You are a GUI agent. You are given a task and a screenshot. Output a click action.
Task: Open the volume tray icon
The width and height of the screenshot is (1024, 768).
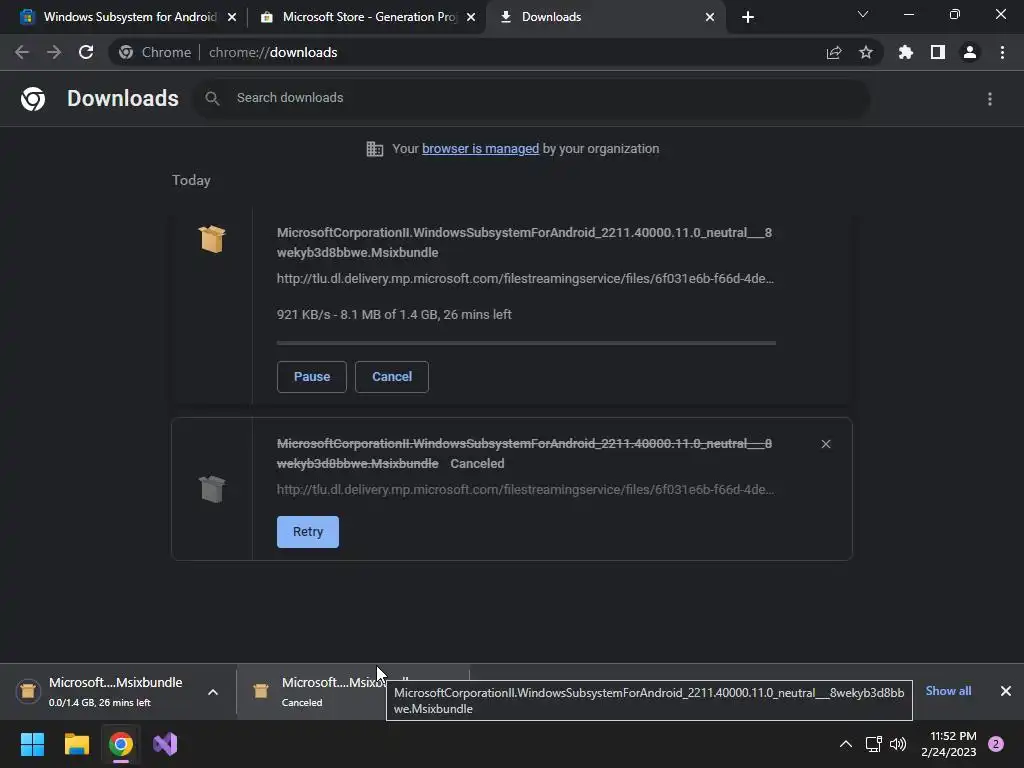[899, 744]
